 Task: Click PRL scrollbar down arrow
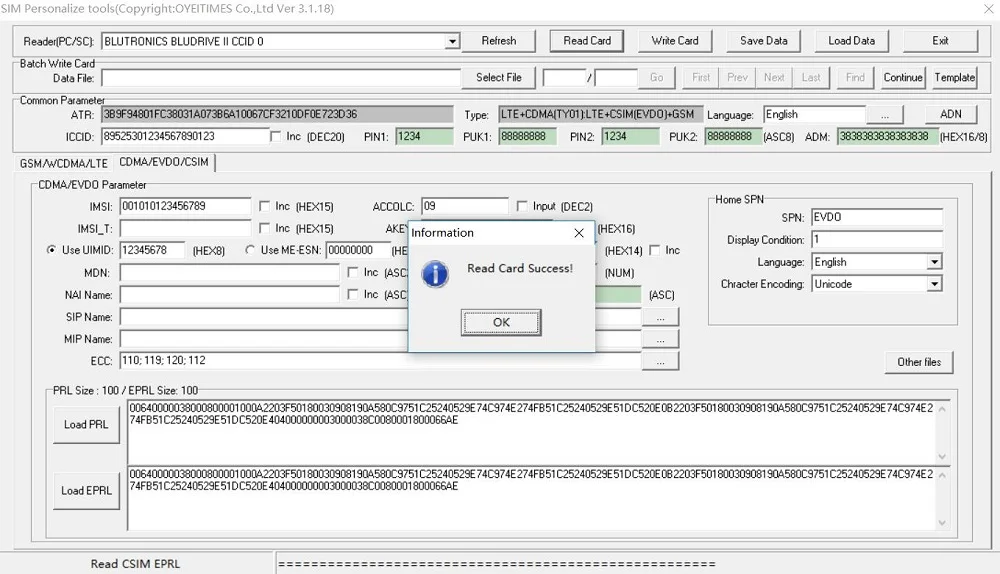click(942, 457)
